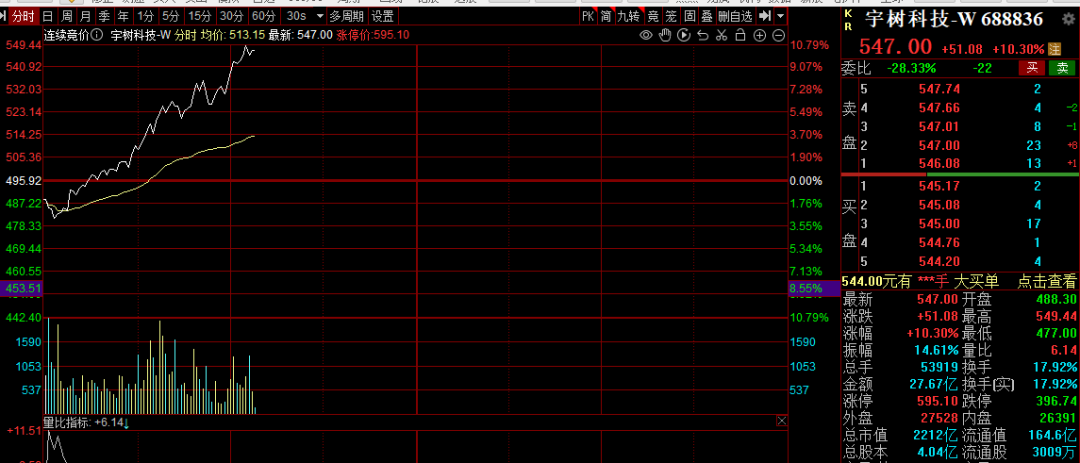Image resolution: width=1080 pixels, height=463 pixels.
Task: Switch to the 年 yearly chart tab
Action: [x=122, y=16]
